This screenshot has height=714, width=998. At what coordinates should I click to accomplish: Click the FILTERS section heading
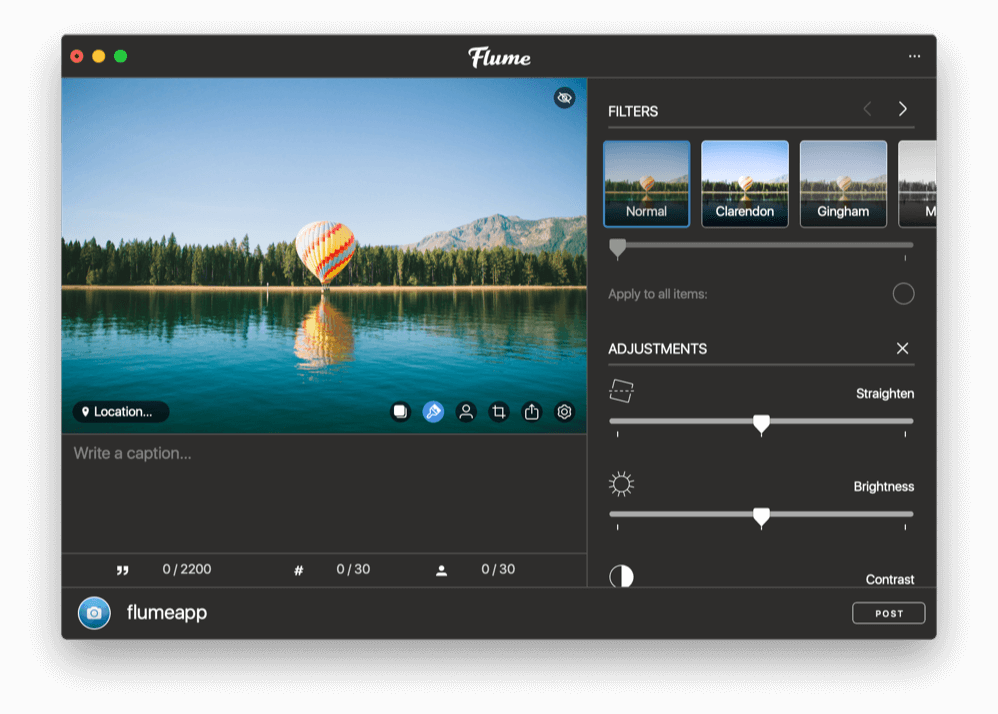tap(633, 111)
